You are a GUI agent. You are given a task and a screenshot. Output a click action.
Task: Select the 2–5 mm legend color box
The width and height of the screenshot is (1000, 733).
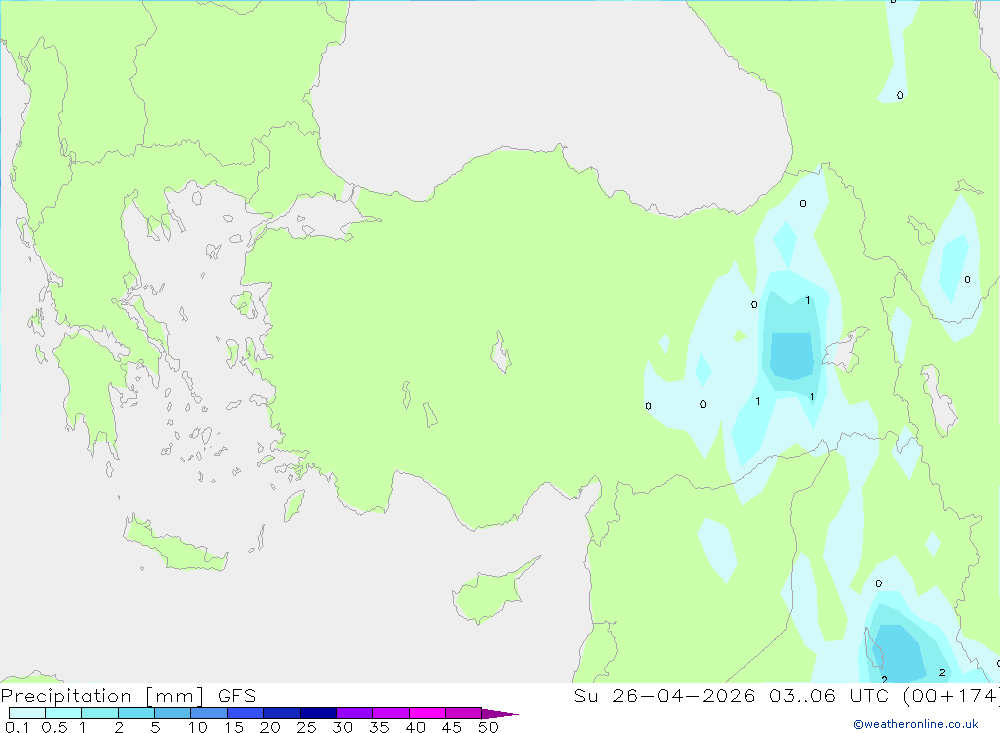pyautogui.click(x=136, y=713)
